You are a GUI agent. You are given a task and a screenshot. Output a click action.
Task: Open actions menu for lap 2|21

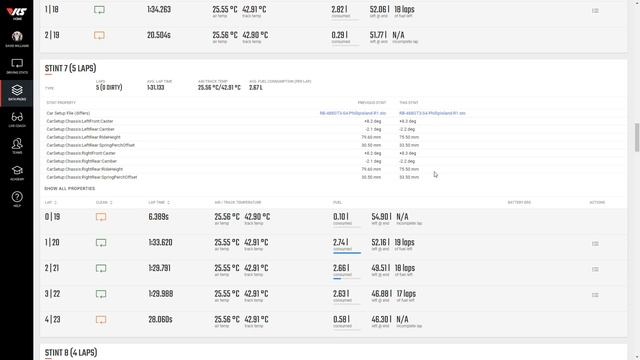click(x=595, y=269)
